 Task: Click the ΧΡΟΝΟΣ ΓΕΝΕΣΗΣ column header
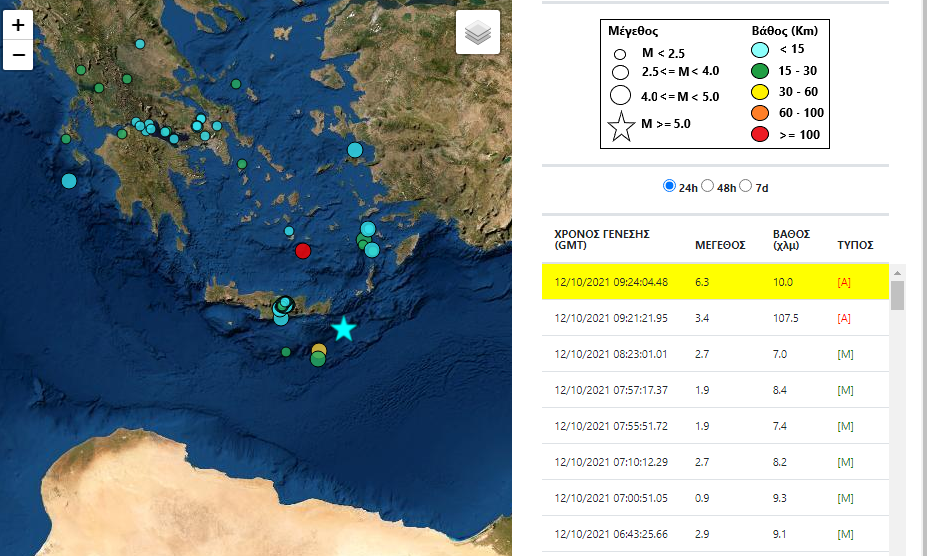tap(602, 239)
